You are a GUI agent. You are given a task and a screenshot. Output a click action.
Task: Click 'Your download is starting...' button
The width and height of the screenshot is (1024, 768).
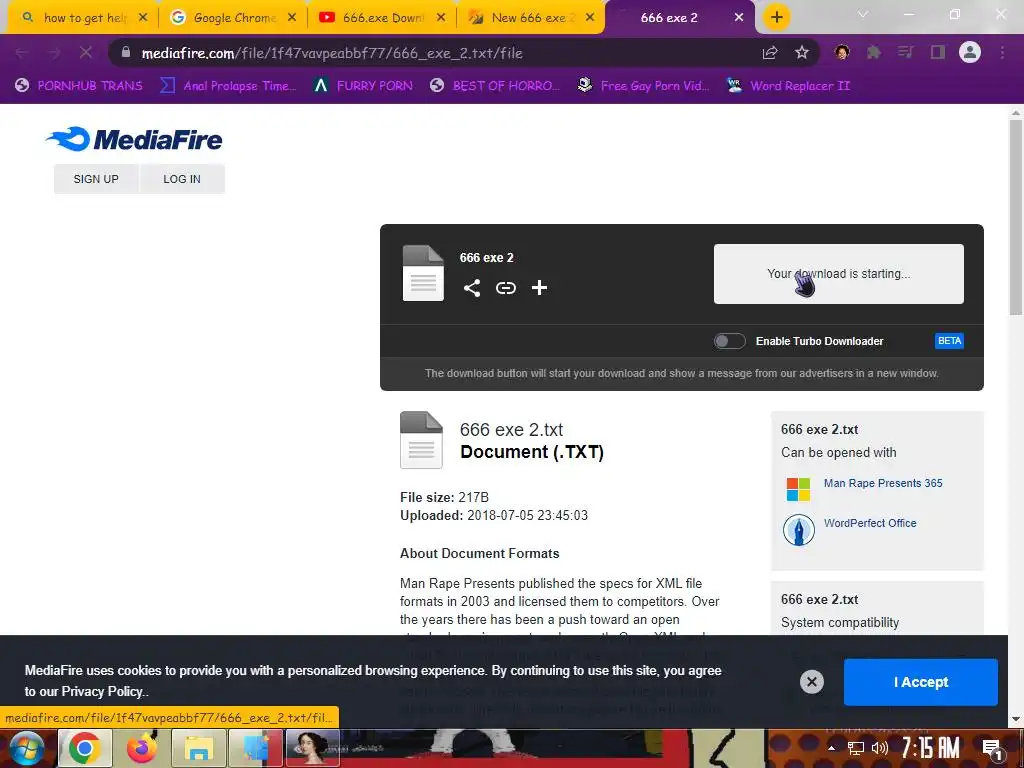[x=839, y=274]
